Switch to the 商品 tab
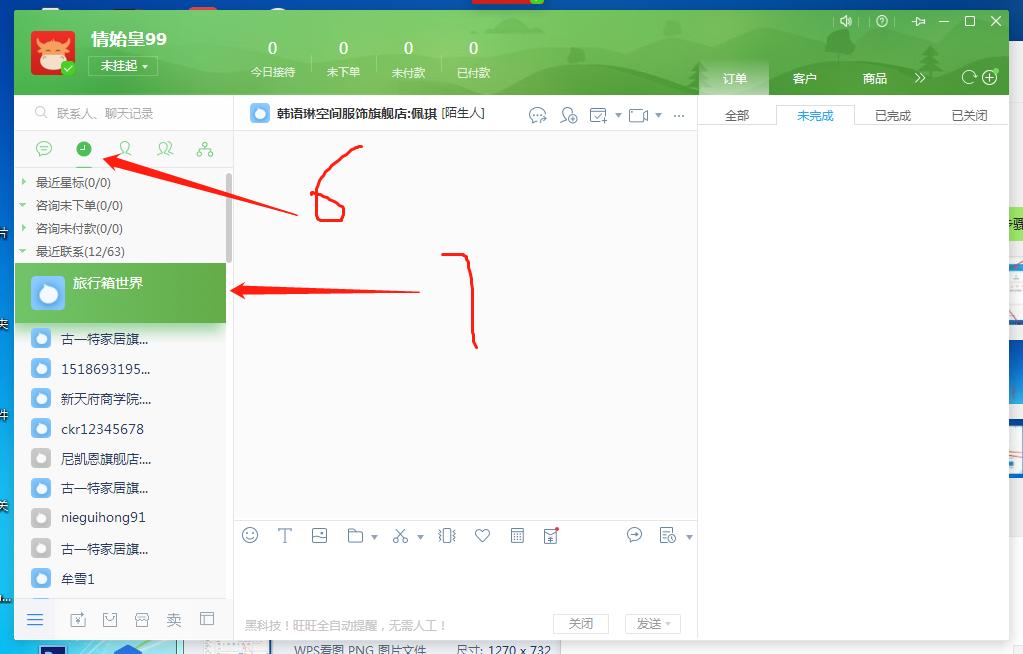This screenshot has height=654, width=1023. point(874,79)
